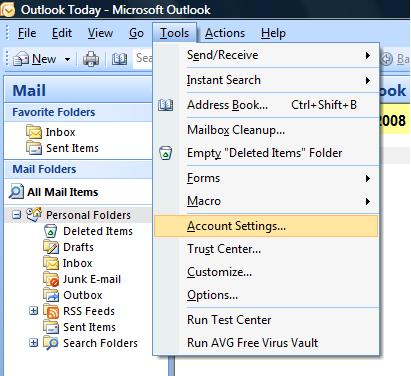The width and height of the screenshot is (411, 376).
Task: Open Options... from Tools menu
Action: pyautogui.click(x=266, y=295)
